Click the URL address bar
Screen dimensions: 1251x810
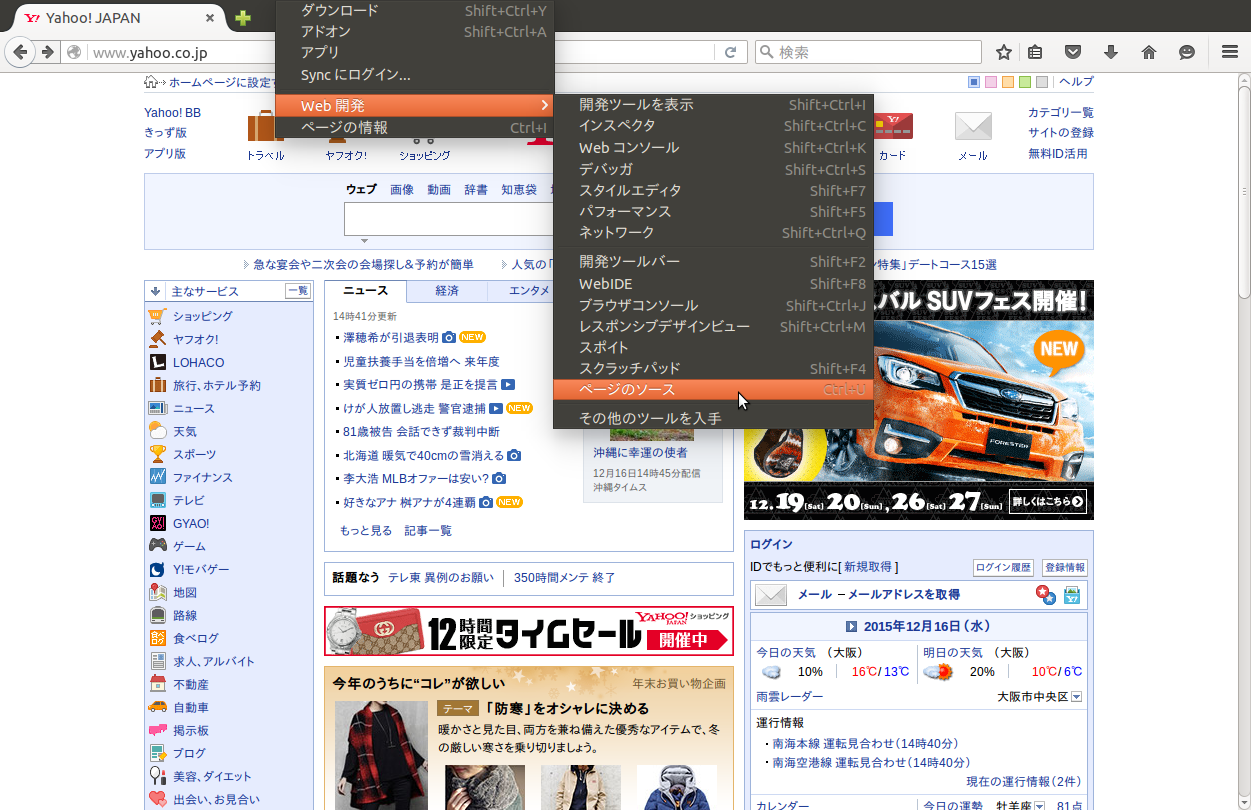point(404,52)
